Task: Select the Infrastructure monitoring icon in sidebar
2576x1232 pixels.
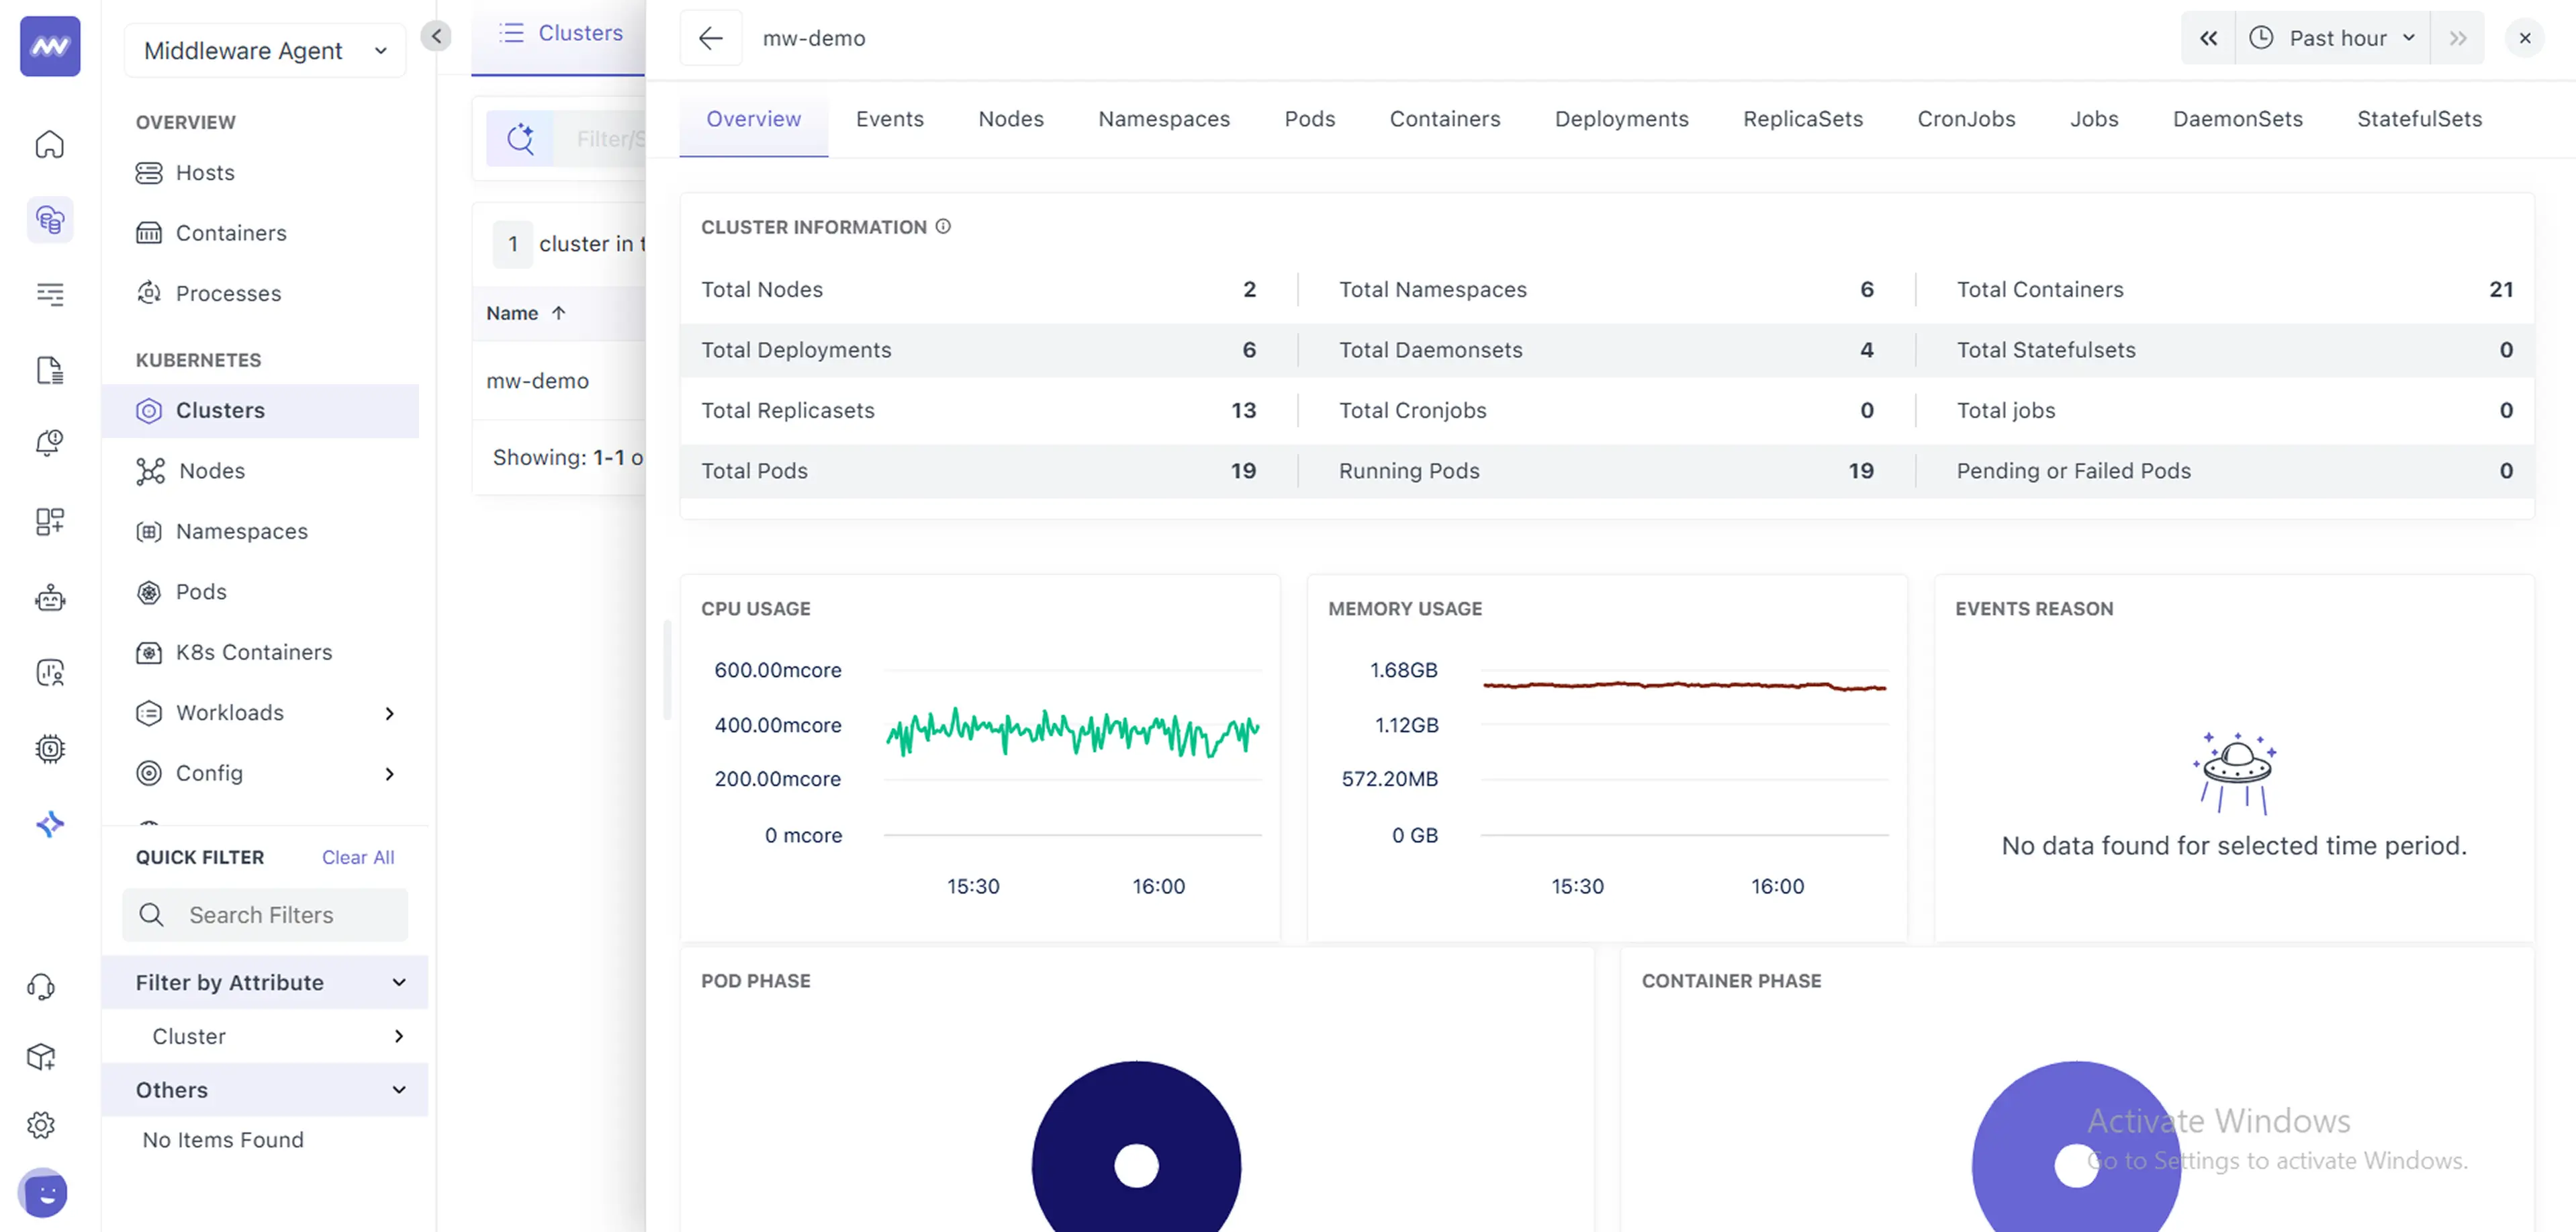Action: click(x=49, y=219)
